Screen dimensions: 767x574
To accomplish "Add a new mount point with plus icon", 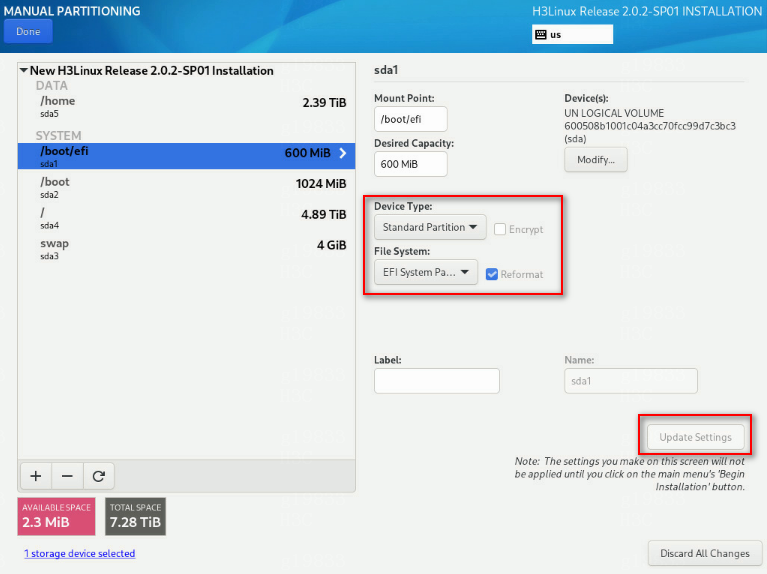I will point(36,476).
